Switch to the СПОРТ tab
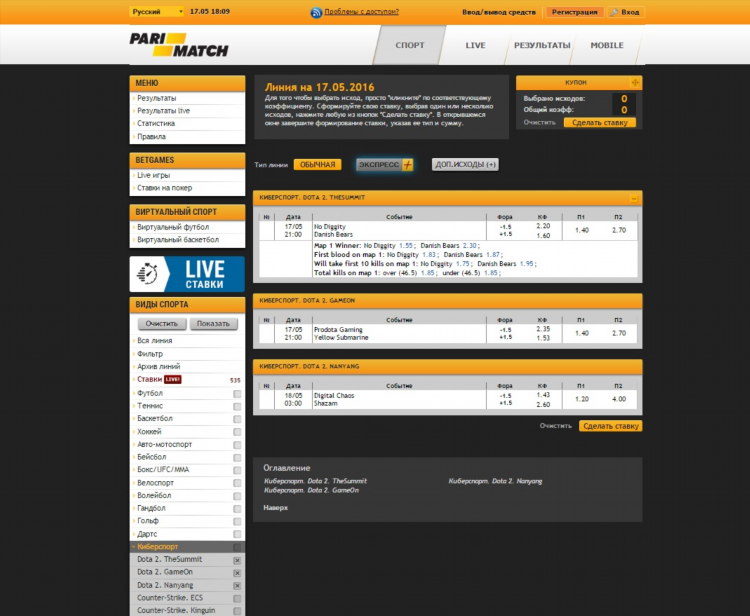The width and height of the screenshot is (750, 616). 409,45
